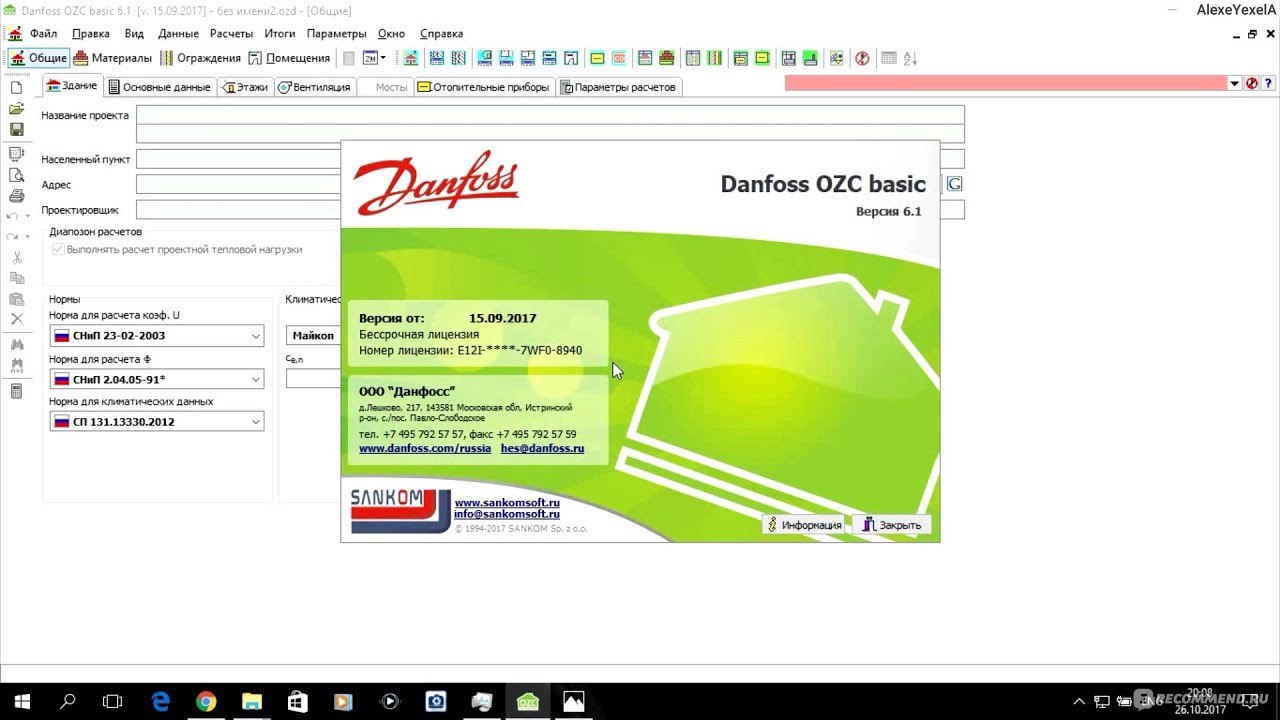Click the scissors cut icon
Viewport: 1280px width, 720px height.
(16, 257)
